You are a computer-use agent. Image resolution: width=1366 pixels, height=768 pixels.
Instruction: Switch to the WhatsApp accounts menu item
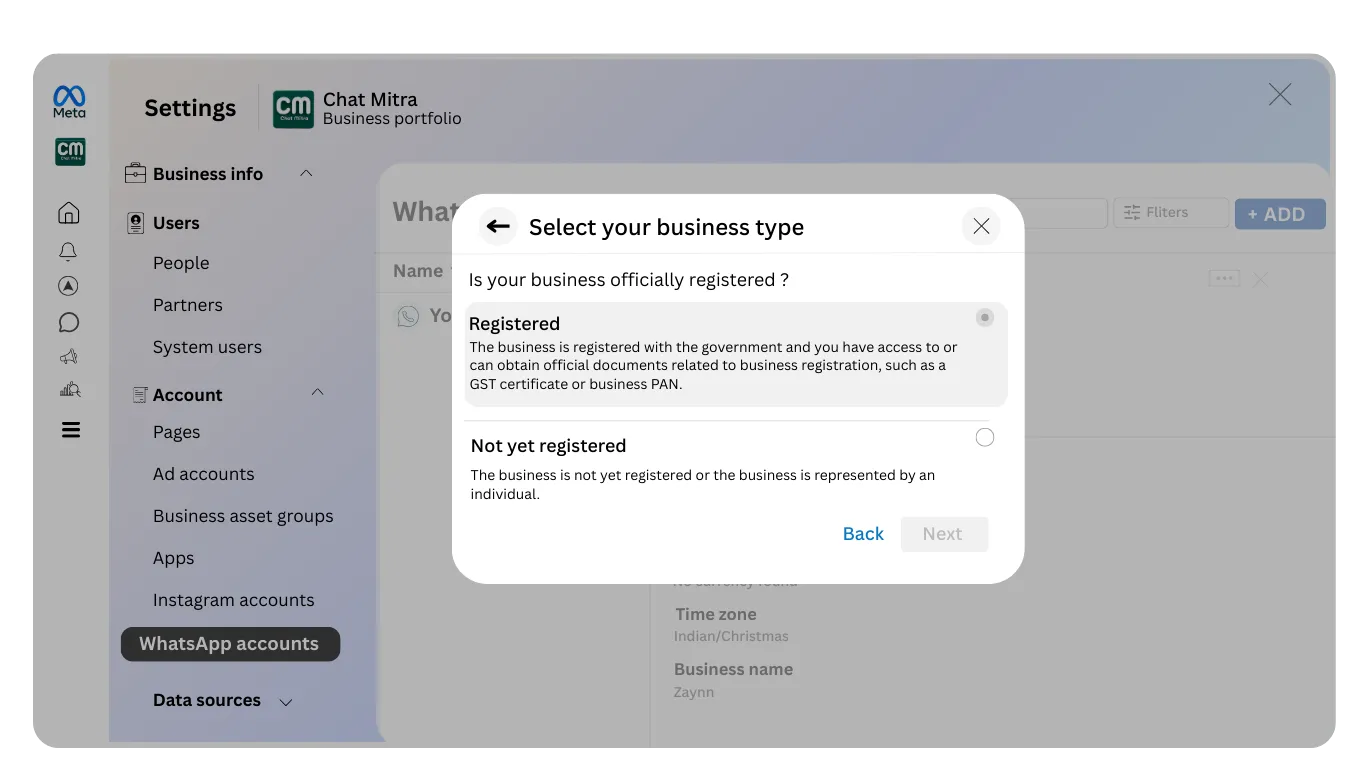pyautogui.click(x=230, y=644)
